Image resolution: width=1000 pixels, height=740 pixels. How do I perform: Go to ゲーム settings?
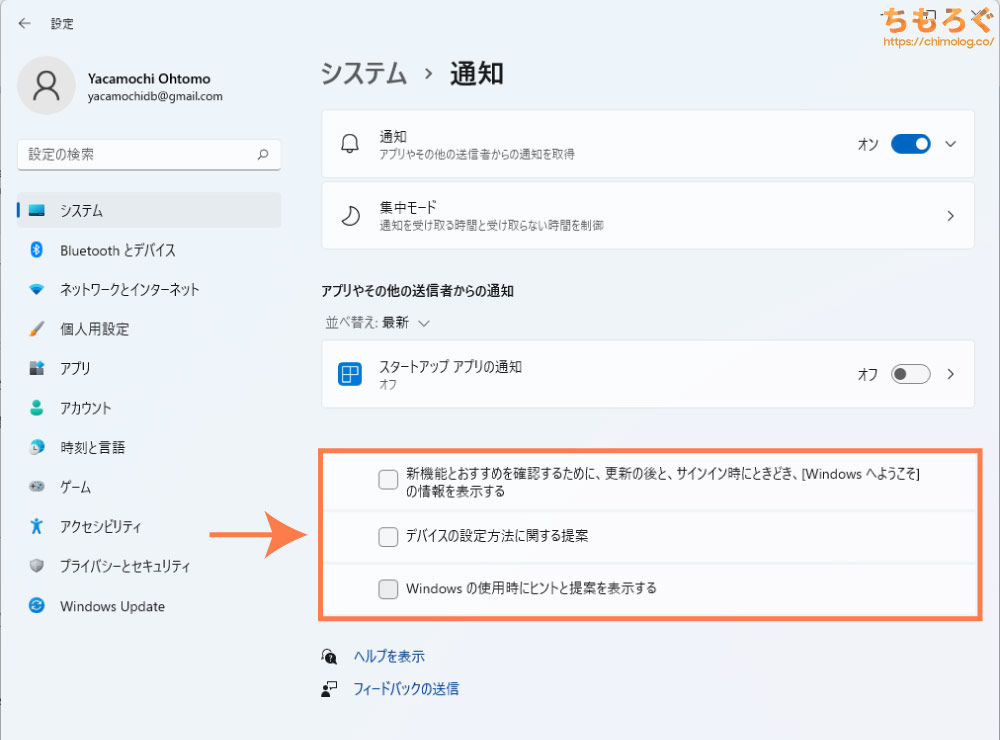(149, 487)
